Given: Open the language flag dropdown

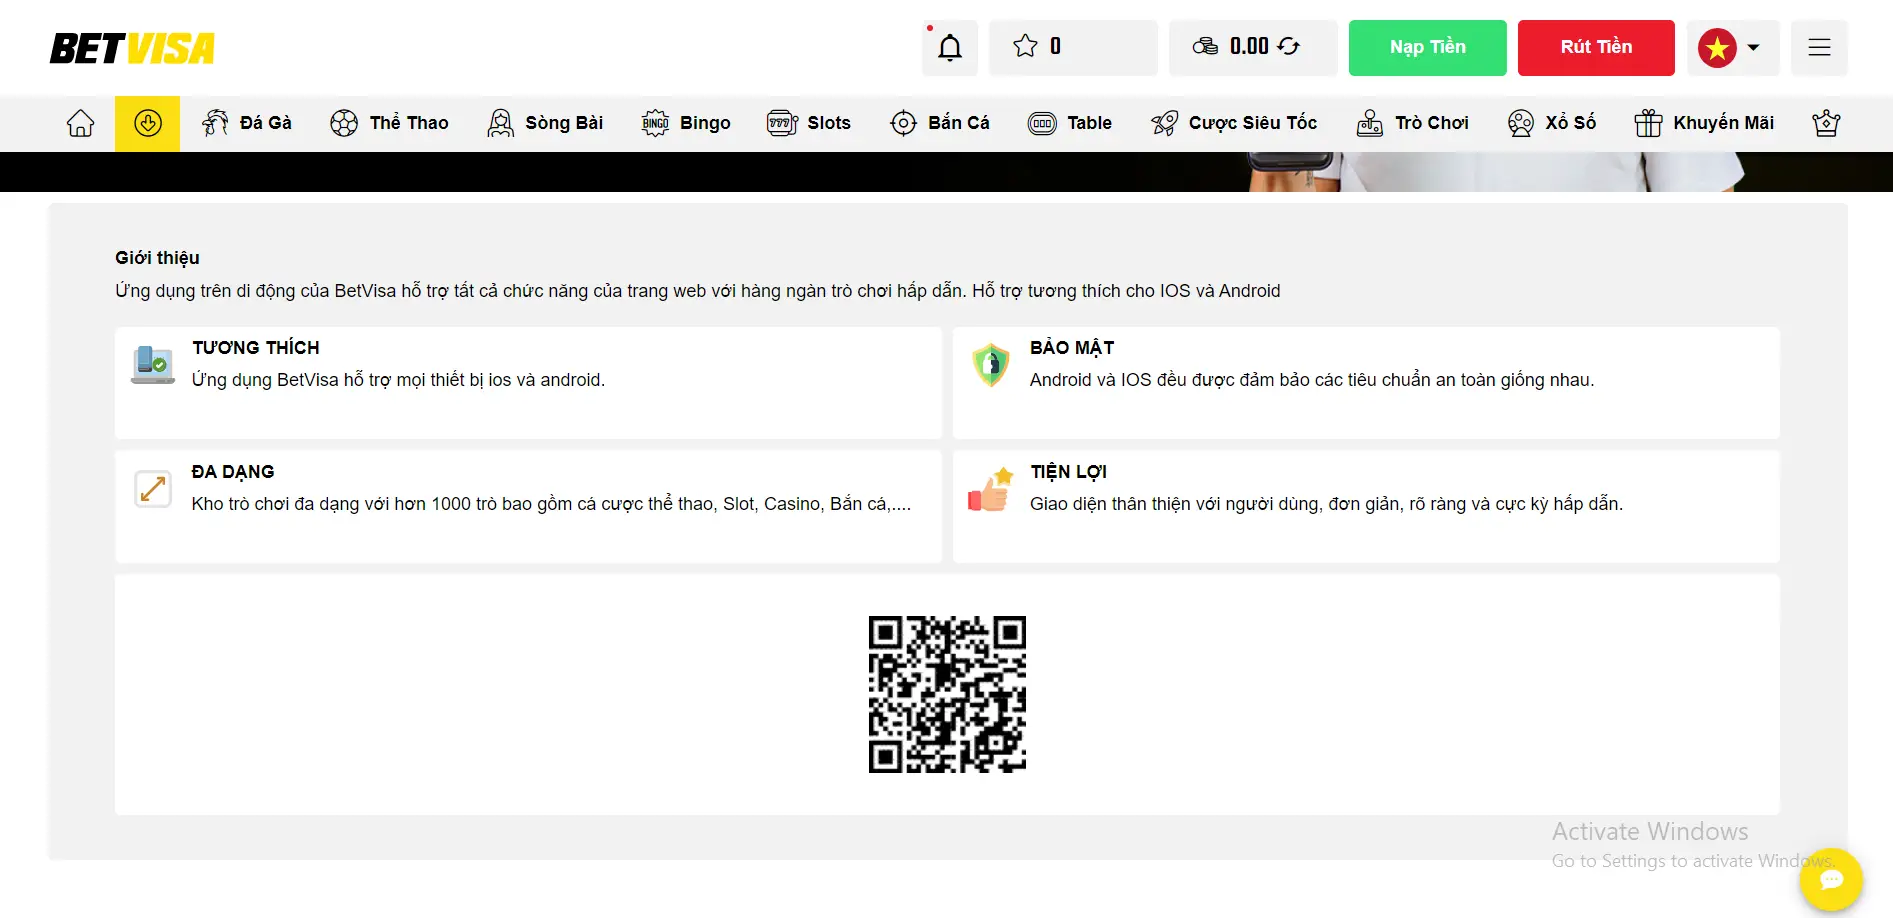Looking at the screenshot, I should pos(1733,47).
